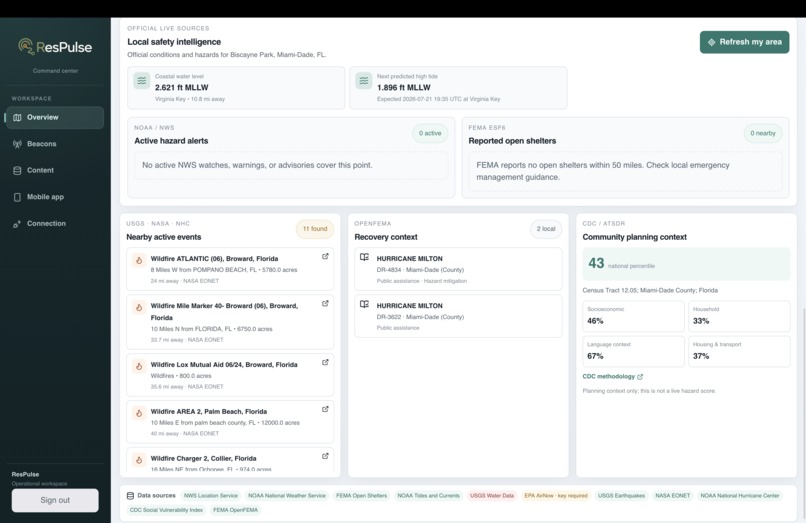Click the Socioeconomic 46% tile

click(633, 316)
